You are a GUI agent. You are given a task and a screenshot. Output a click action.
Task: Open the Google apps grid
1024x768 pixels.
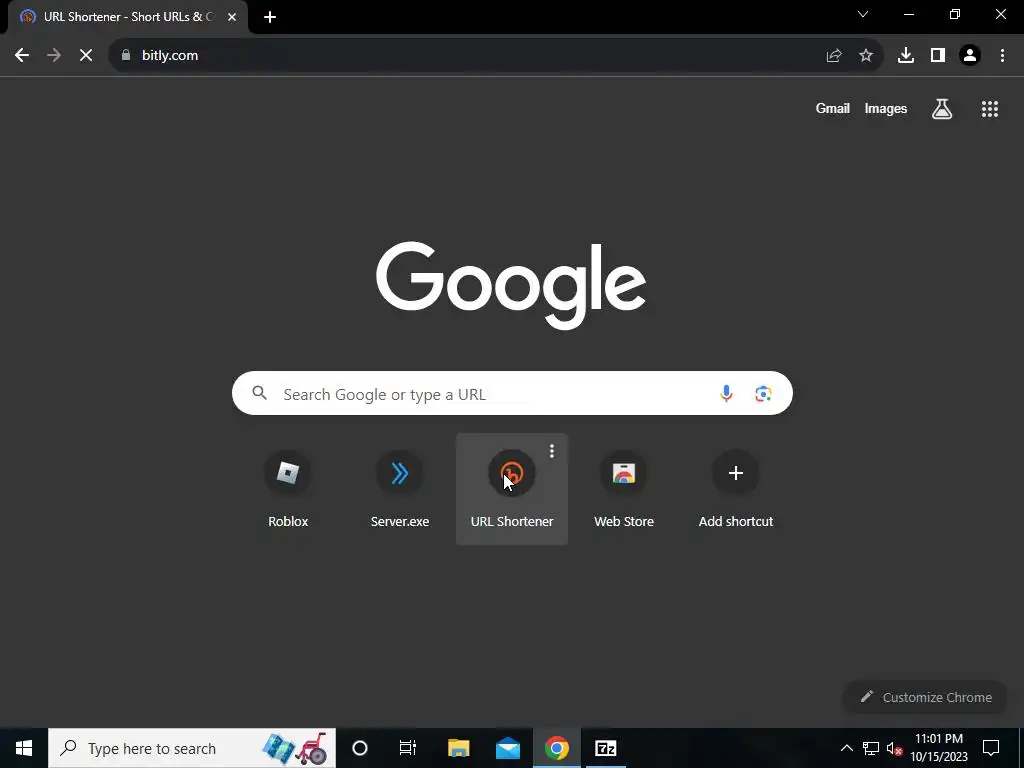pyautogui.click(x=990, y=109)
